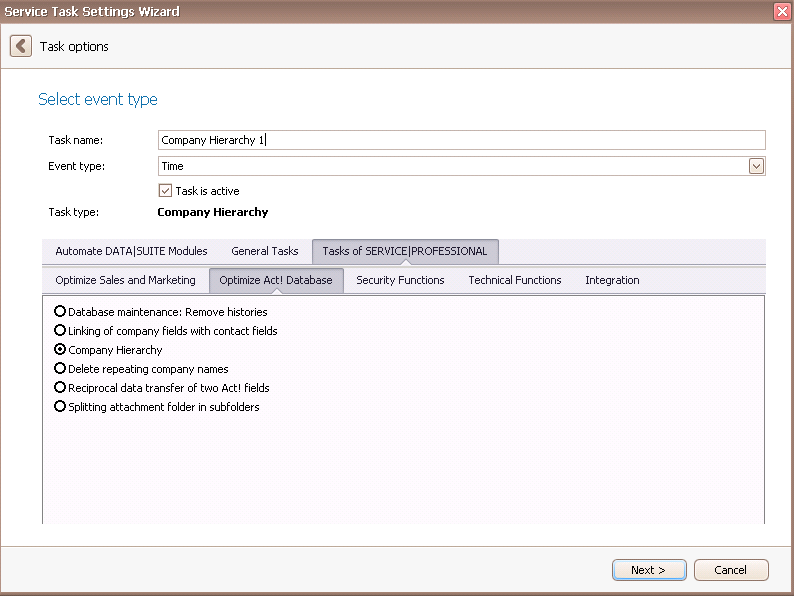Open the Event type dropdown arrow
This screenshot has width=794, height=596.
pyautogui.click(x=756, y=166)
